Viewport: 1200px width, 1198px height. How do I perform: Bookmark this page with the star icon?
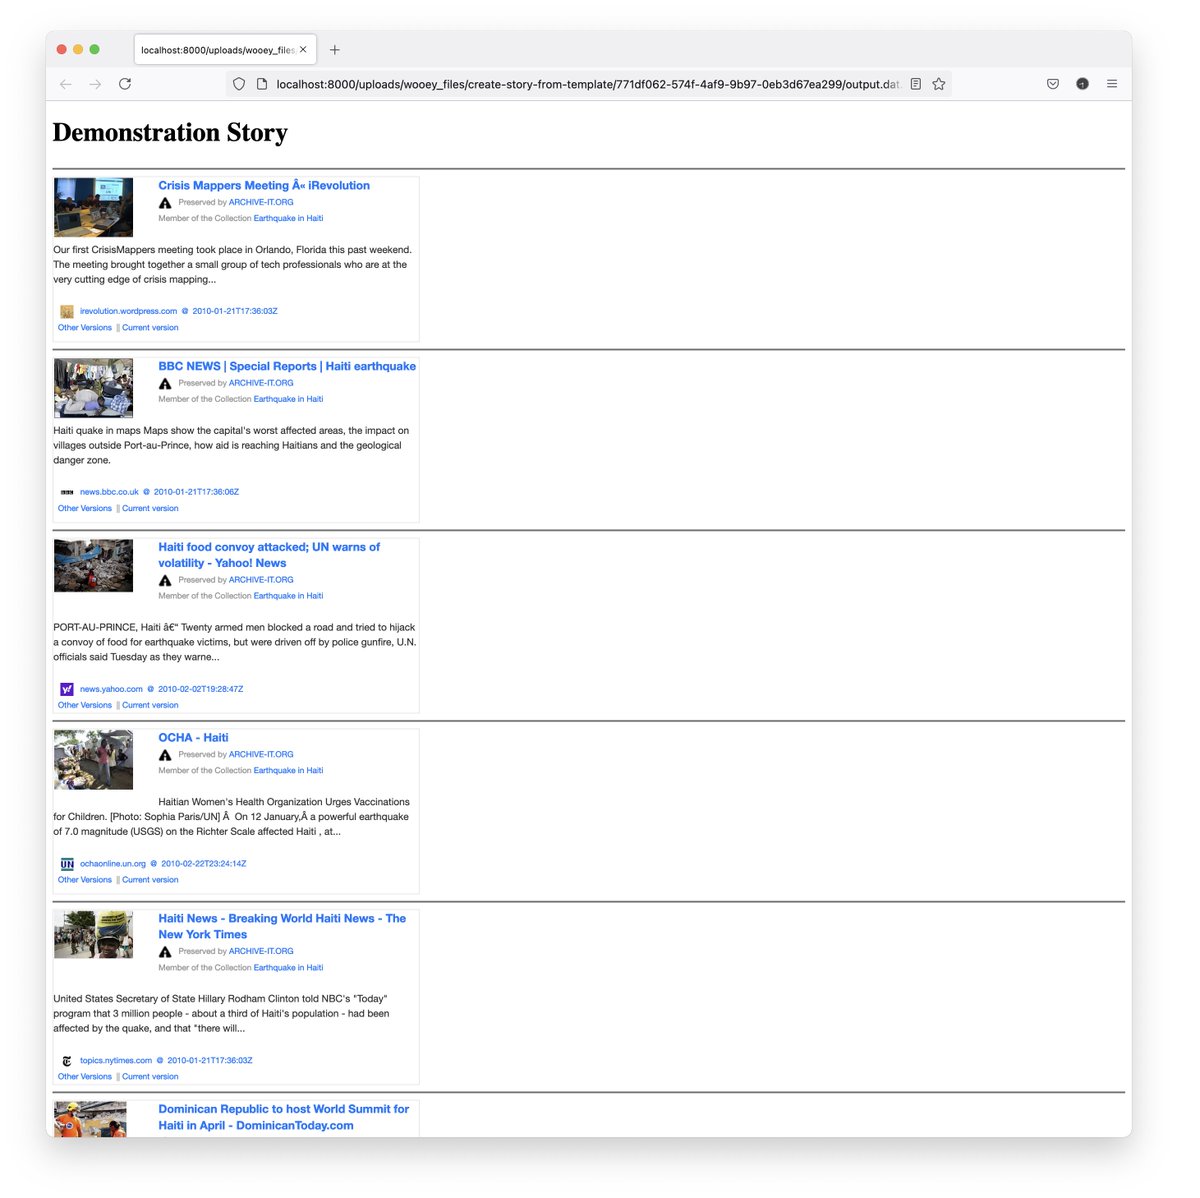[x=939, y=84]
